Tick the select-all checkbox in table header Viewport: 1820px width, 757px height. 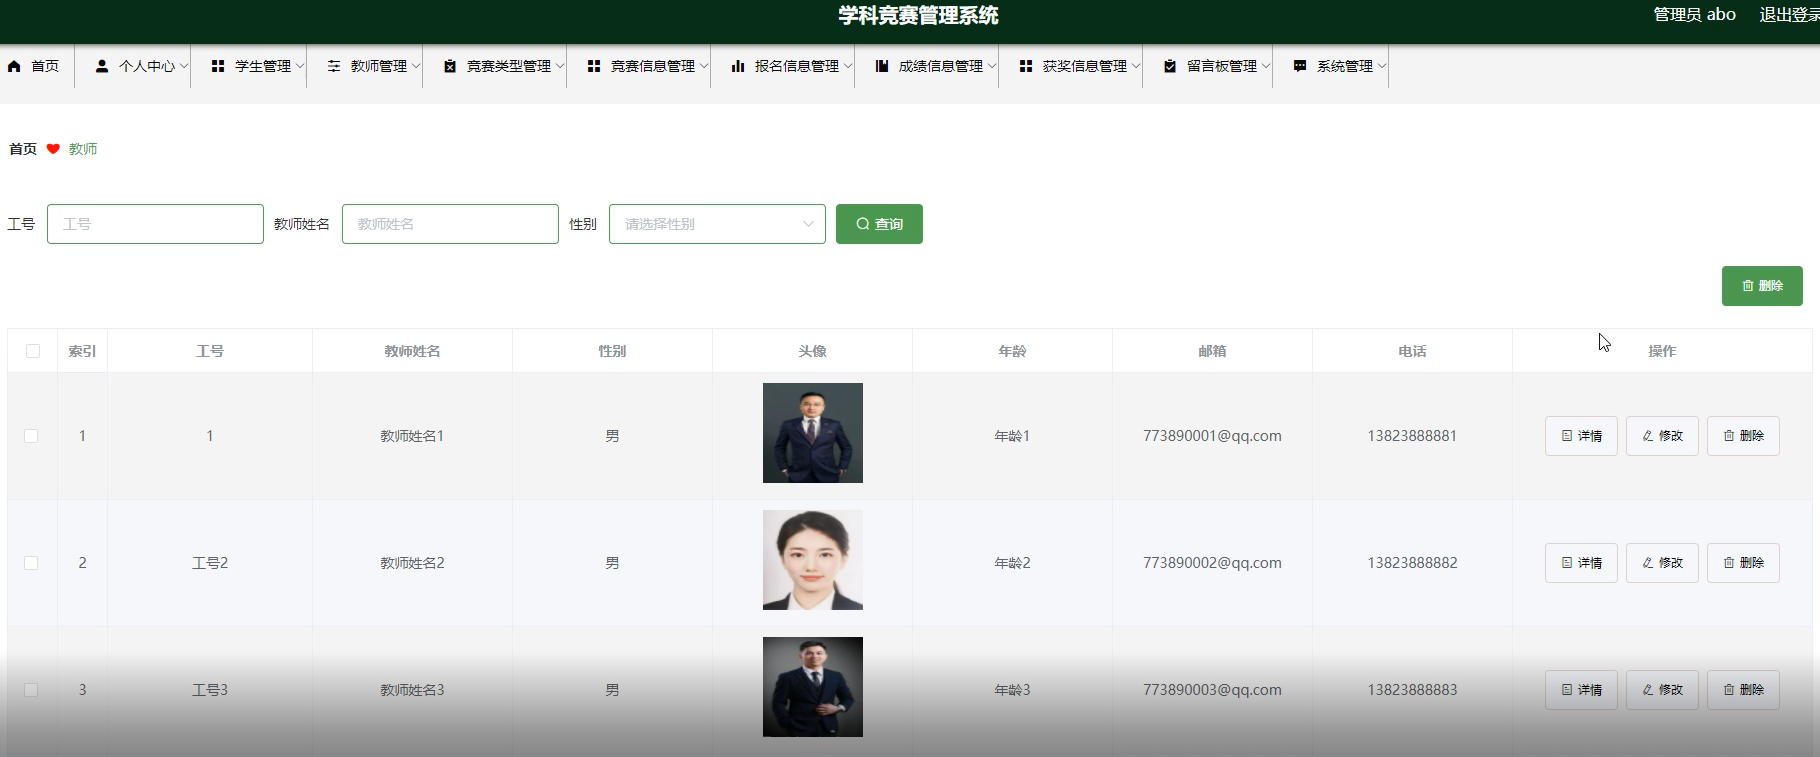[x=33, y=351]
